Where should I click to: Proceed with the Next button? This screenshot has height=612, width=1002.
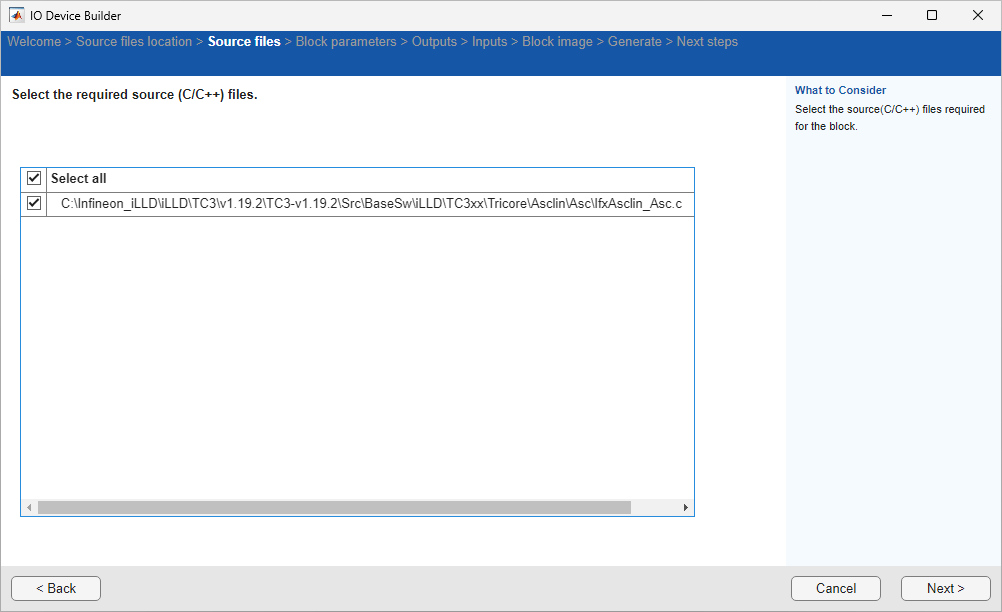click(x=945, y=588)
